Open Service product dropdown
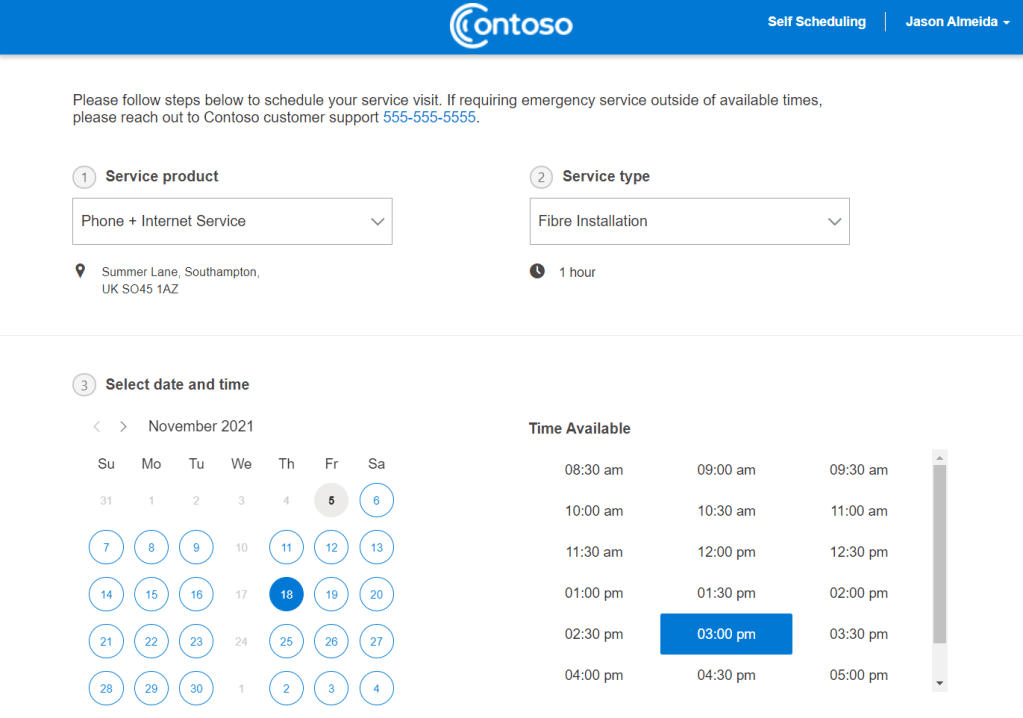 (x=232, y=221)
